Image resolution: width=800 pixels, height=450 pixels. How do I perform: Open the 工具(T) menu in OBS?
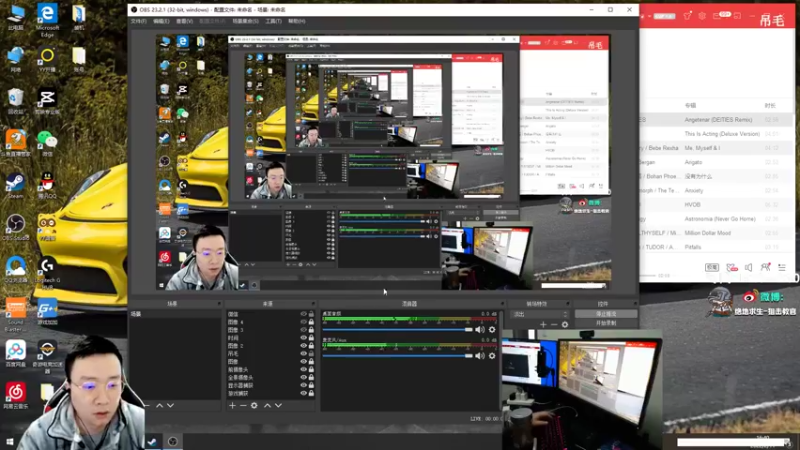click(x=273, y=21)
